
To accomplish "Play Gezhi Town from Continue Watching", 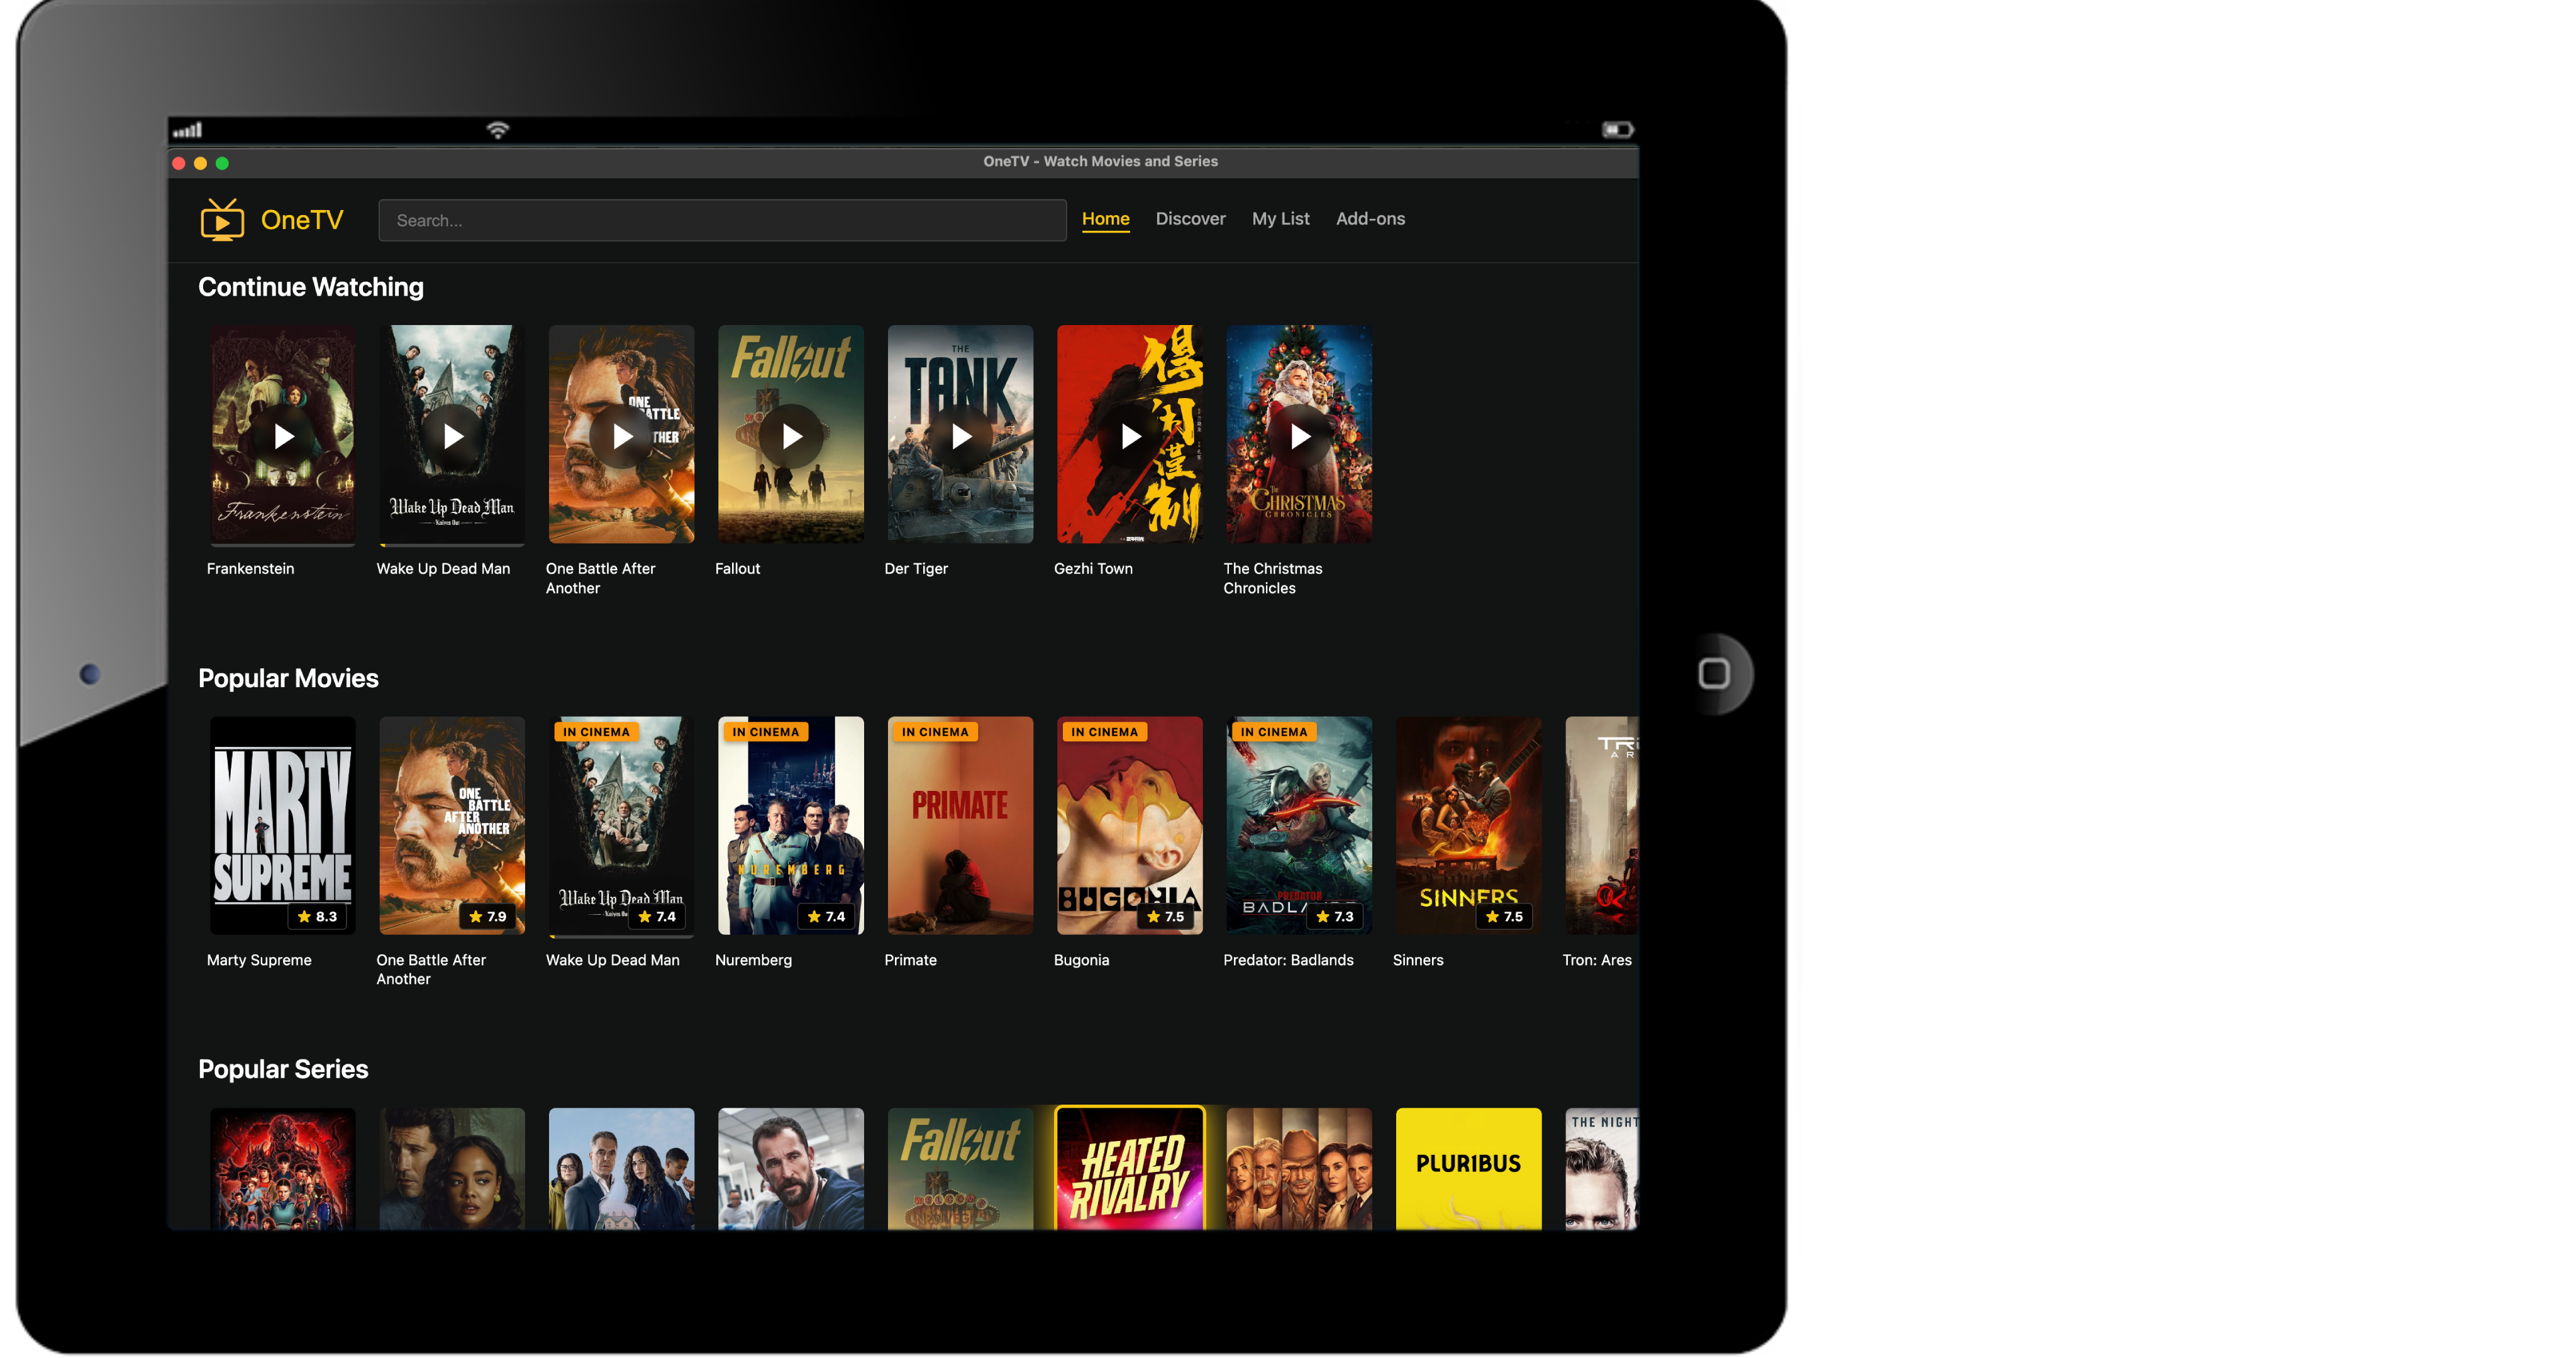I will tap(1129, 436).
